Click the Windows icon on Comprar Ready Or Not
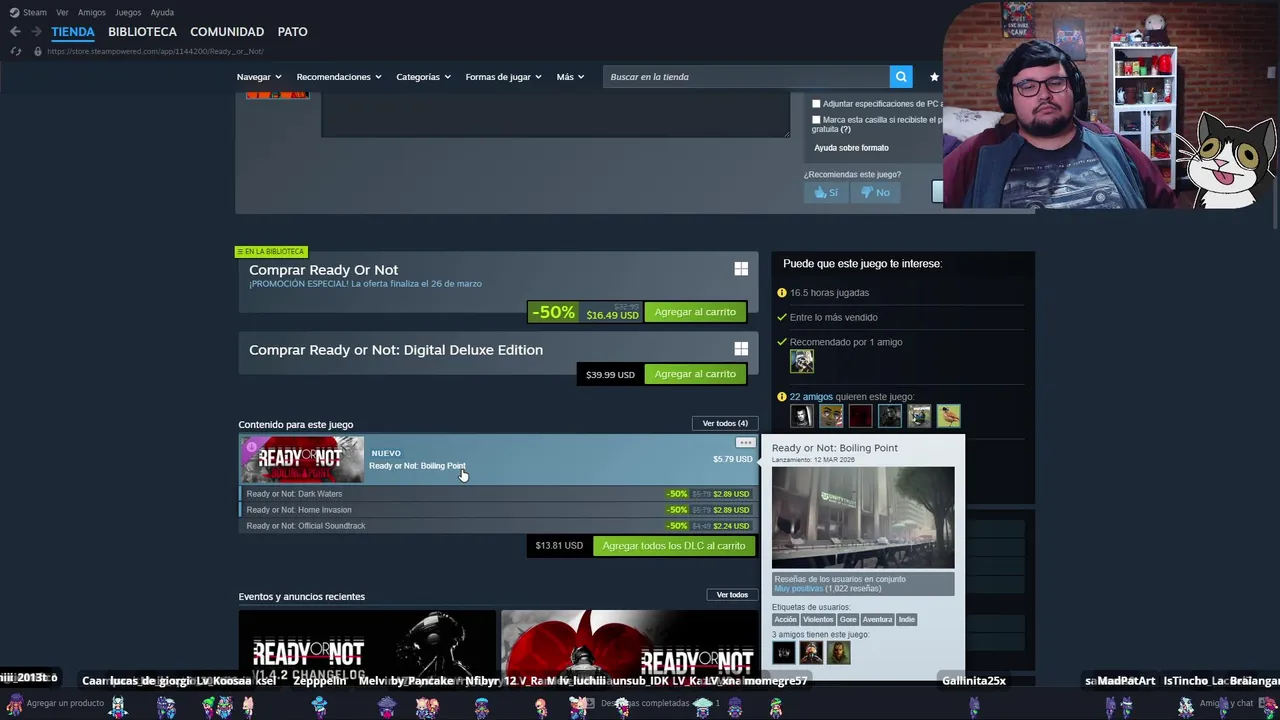1280x720 pixels. [741, 269]
